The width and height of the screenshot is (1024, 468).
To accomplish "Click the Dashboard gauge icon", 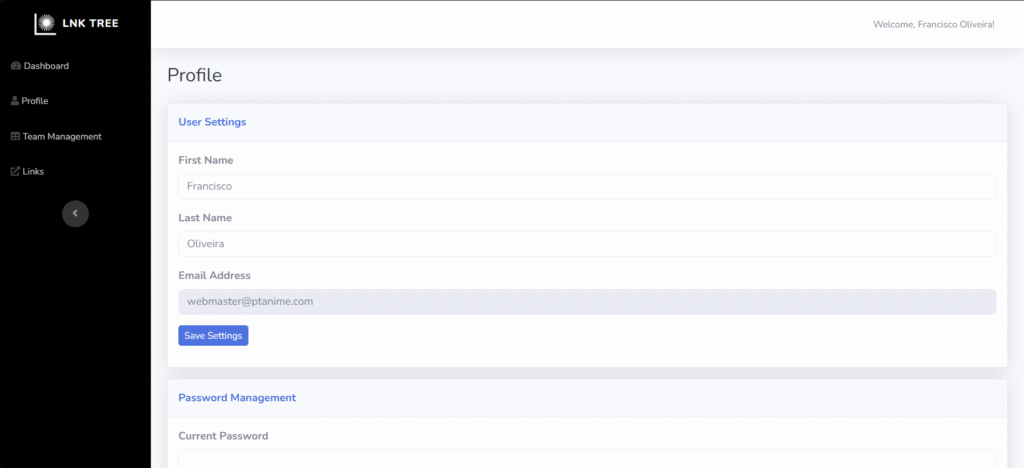I will [16, 66].
